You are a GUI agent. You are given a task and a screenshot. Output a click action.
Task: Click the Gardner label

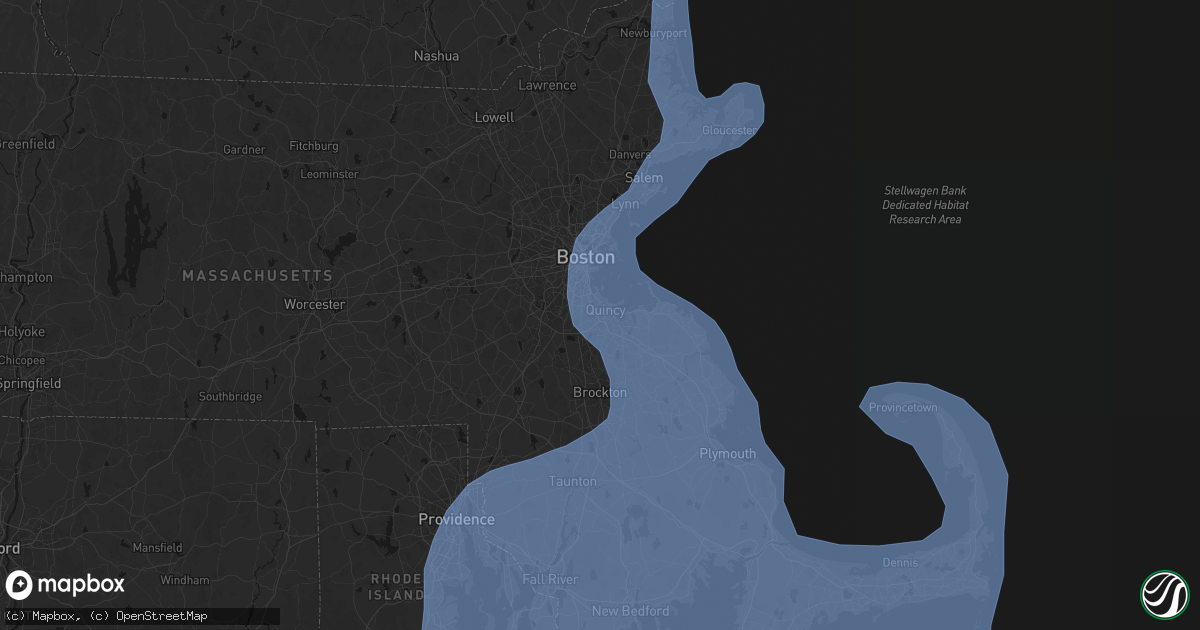coord(244,150)
